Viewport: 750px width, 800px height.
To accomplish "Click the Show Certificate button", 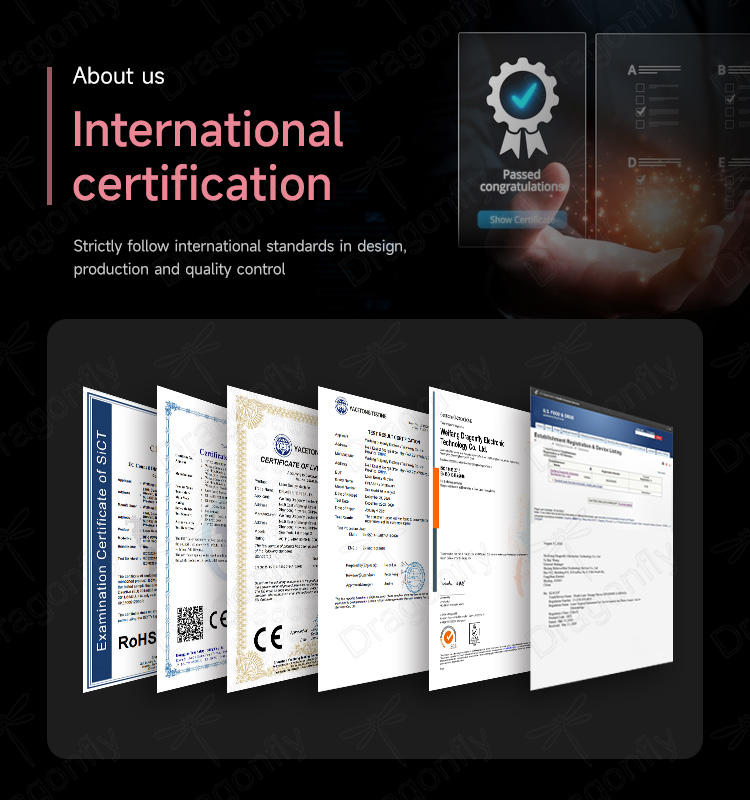I will click(x=521, y=219).
